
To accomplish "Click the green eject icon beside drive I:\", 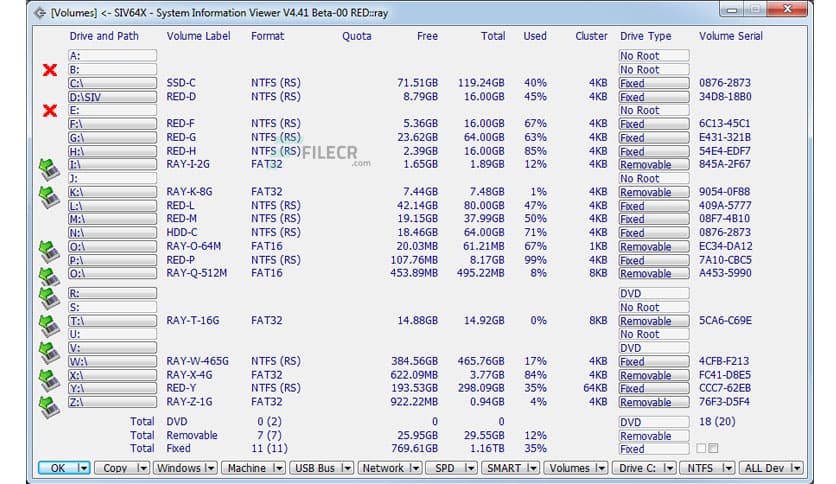I will point(49,168).
